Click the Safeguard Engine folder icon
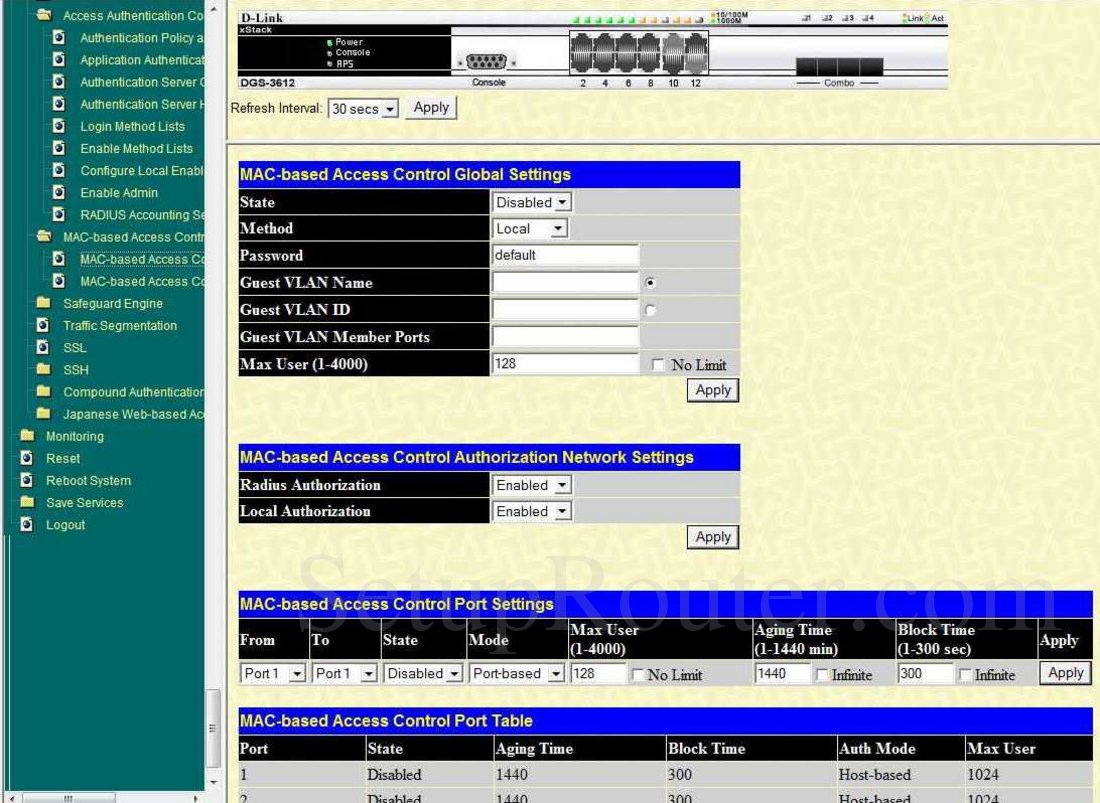The width and height of the screenshot is (1100, 803). [43, 303]
